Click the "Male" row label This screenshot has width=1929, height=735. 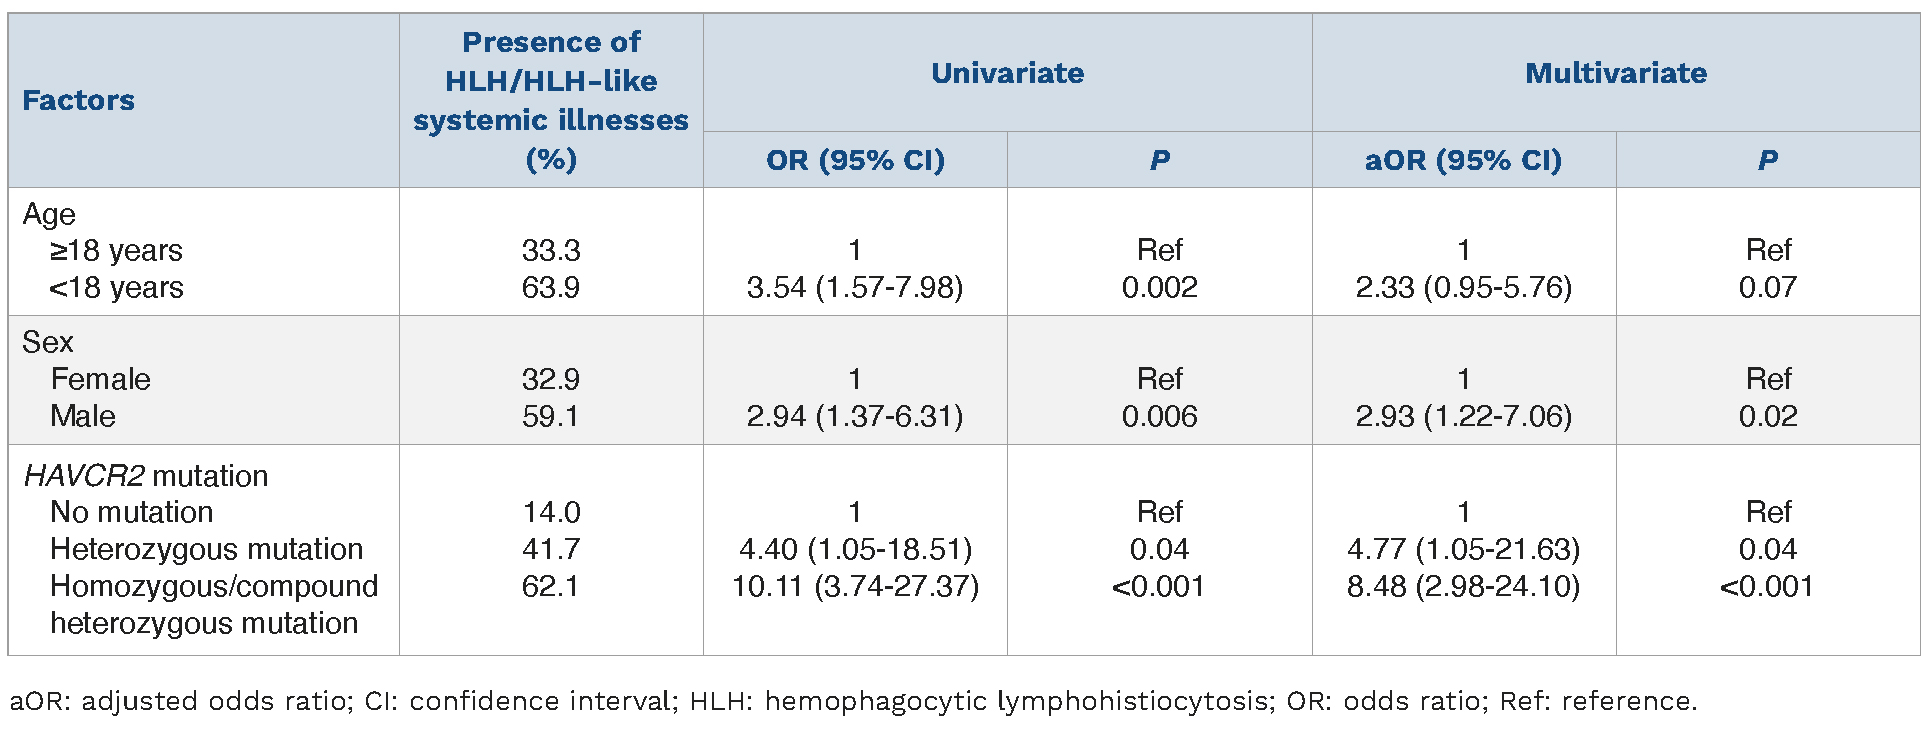click(83, 416)
